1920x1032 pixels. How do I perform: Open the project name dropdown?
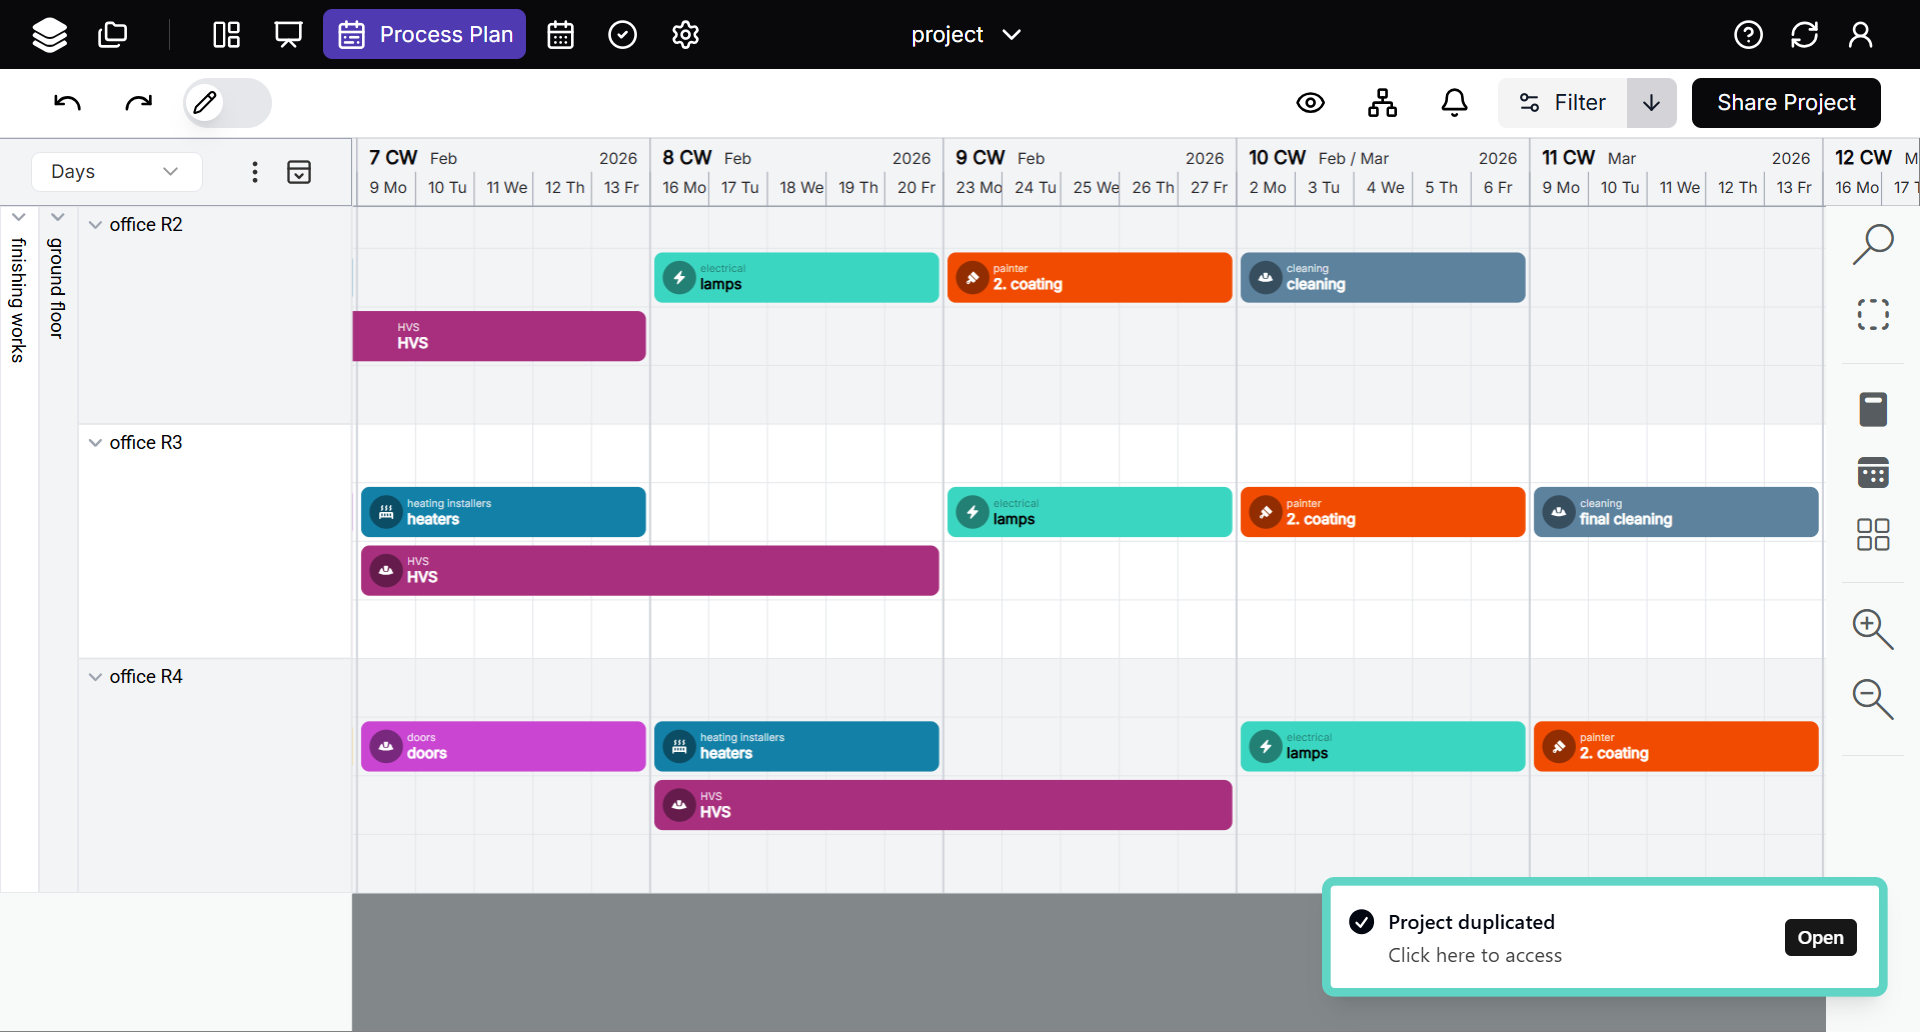965,35
